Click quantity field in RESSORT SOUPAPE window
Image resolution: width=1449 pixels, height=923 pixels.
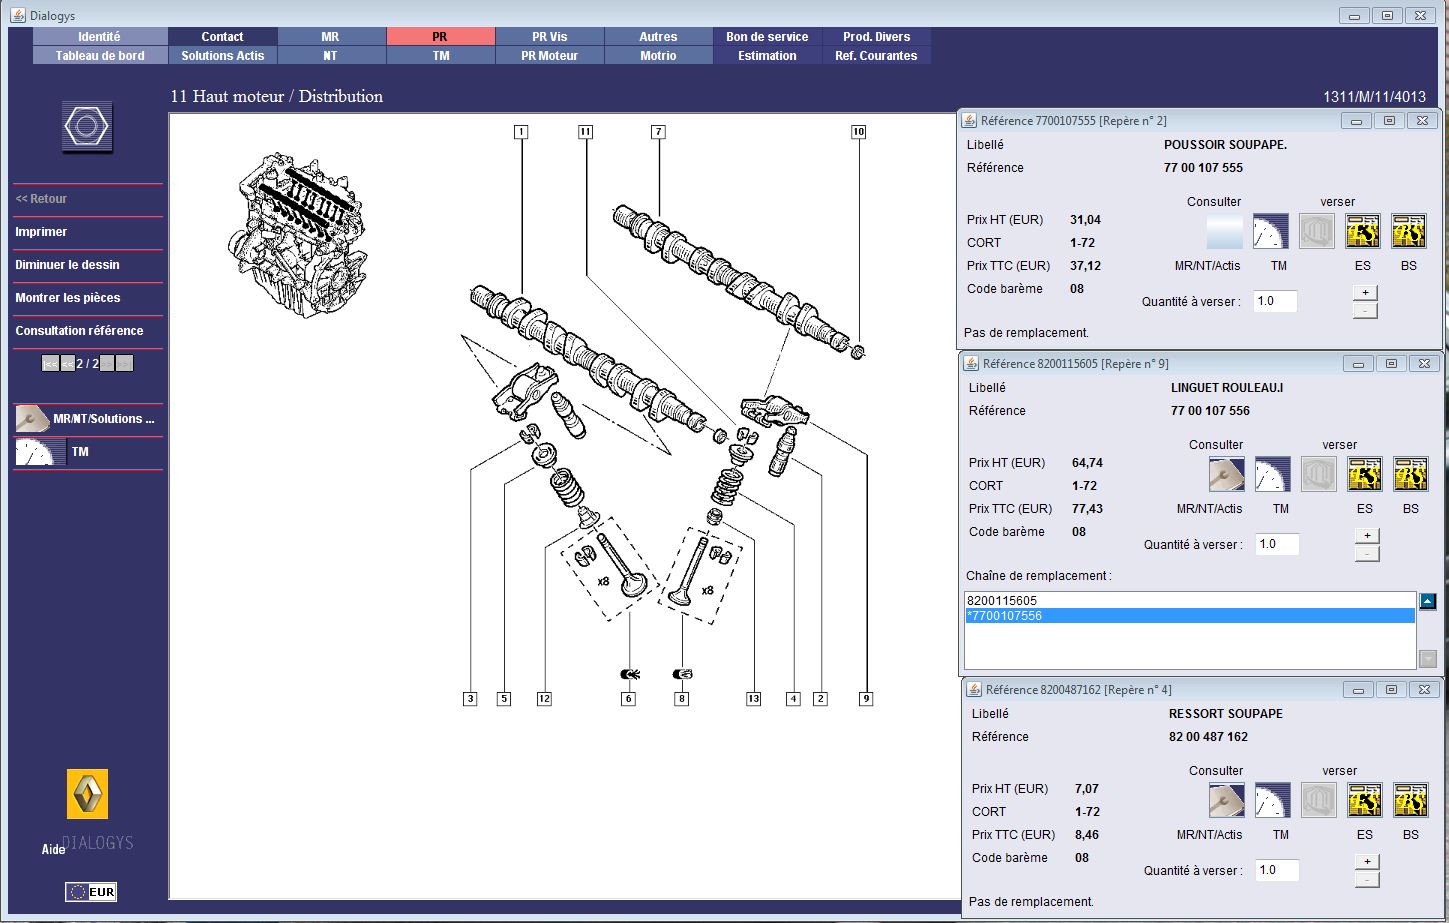(1276, 870)
